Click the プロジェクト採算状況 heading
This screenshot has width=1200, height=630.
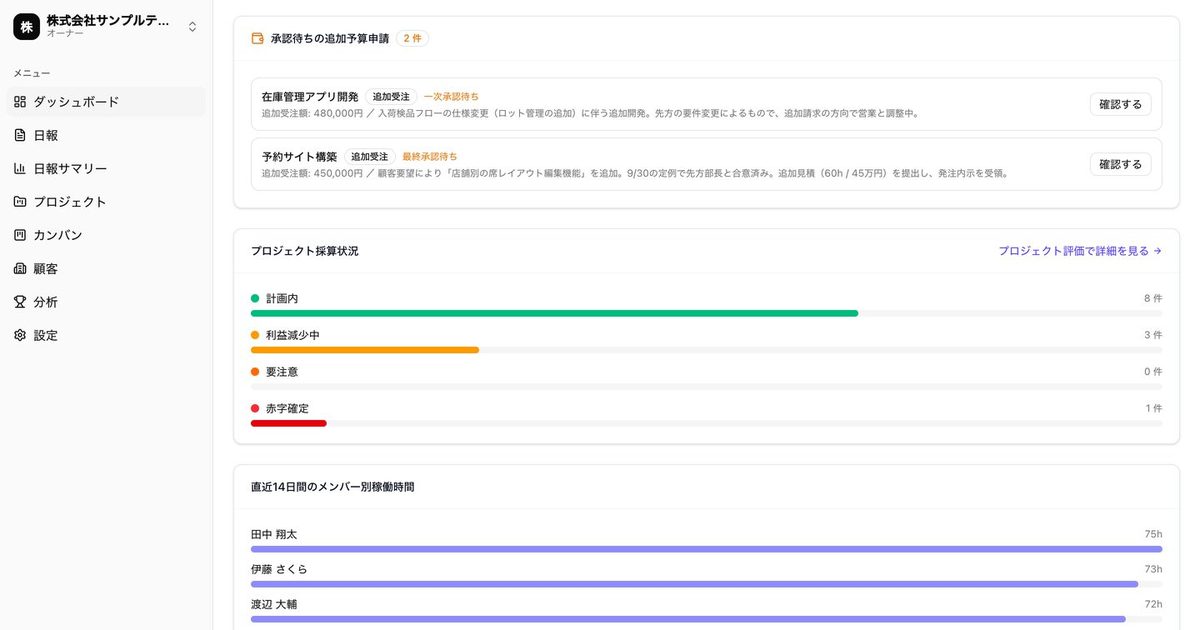tap(304, 251)
